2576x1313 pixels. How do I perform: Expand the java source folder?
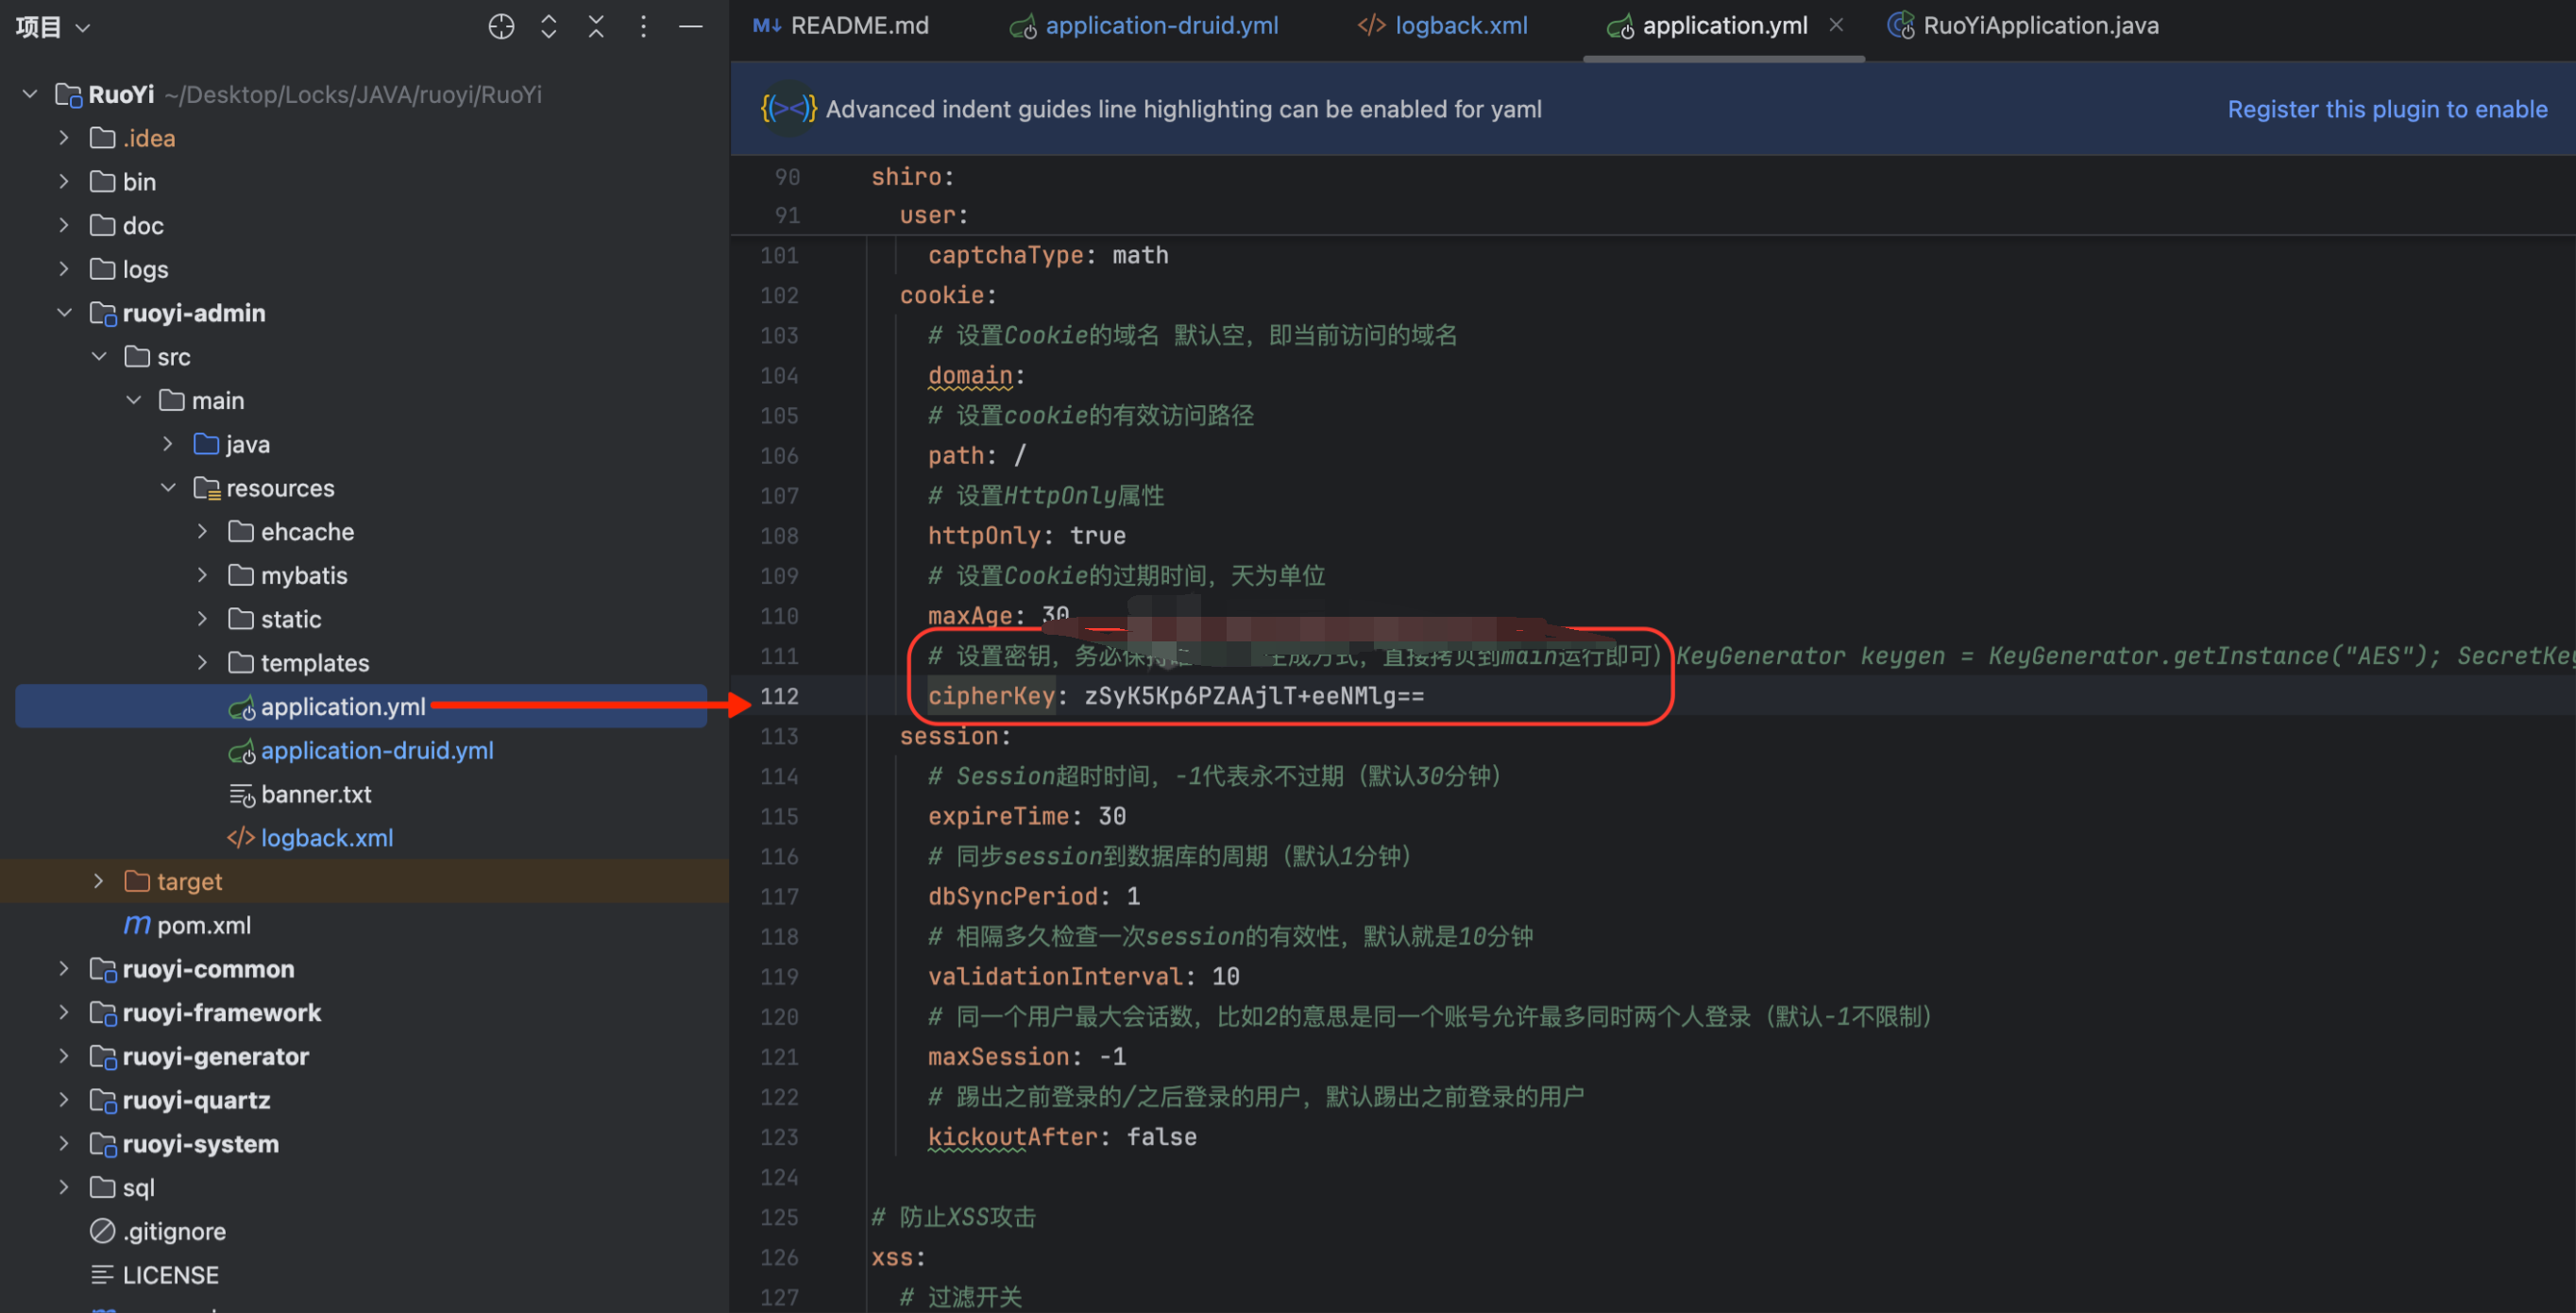click(x=168, y=444)
